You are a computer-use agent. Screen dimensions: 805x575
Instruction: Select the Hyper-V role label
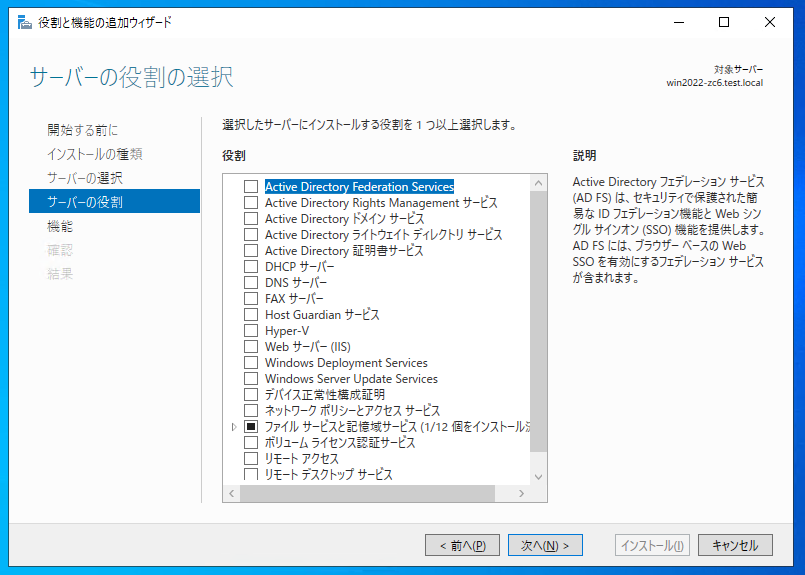(287, 331)
